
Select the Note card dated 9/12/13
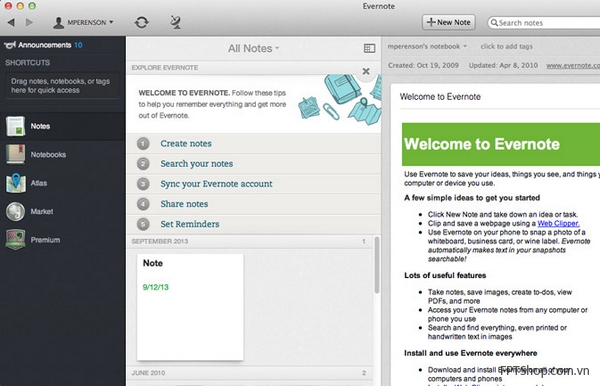coord(190,307)
